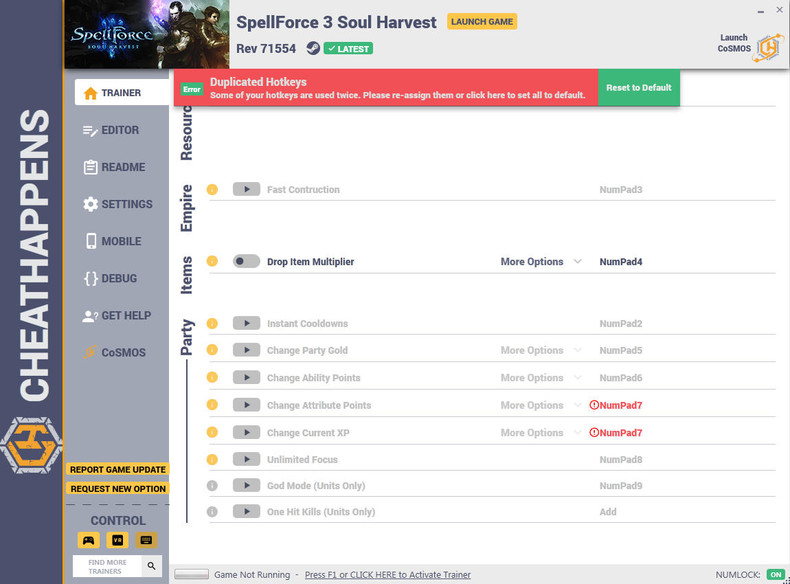Click the LATEST version badge
Viewport: 790px width, 584px height.
point(348,48)
